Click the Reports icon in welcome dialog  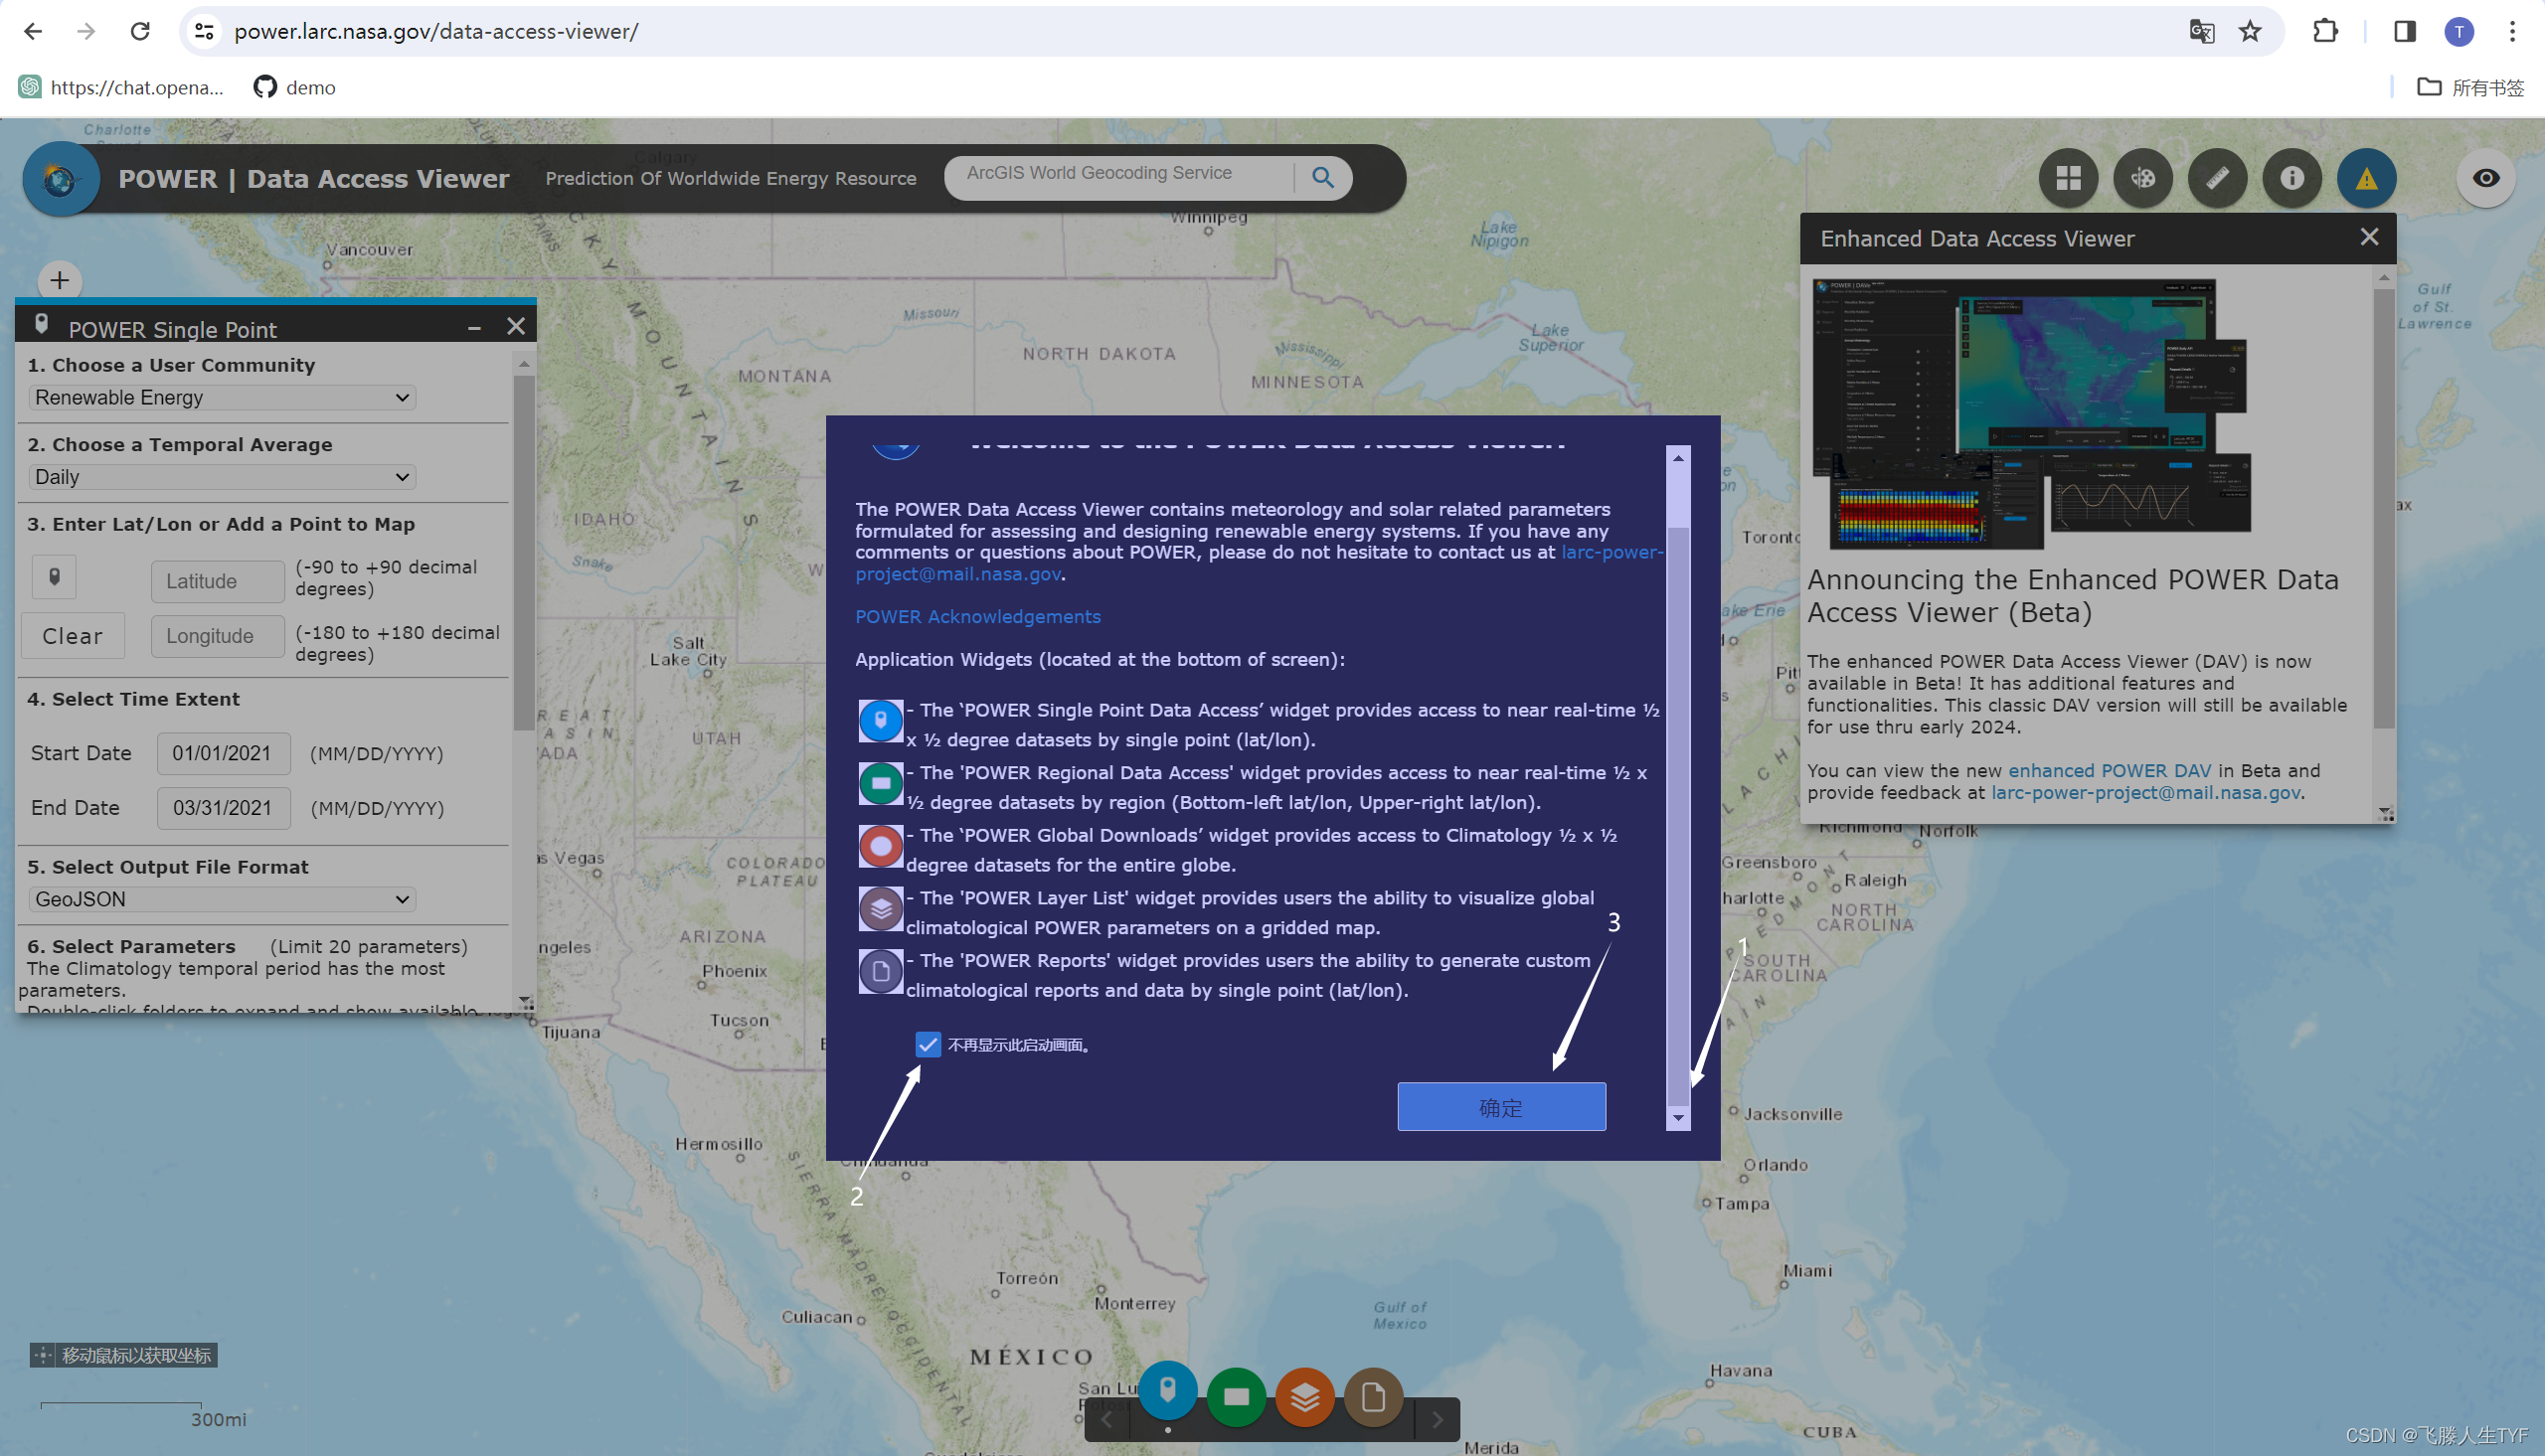880,971
